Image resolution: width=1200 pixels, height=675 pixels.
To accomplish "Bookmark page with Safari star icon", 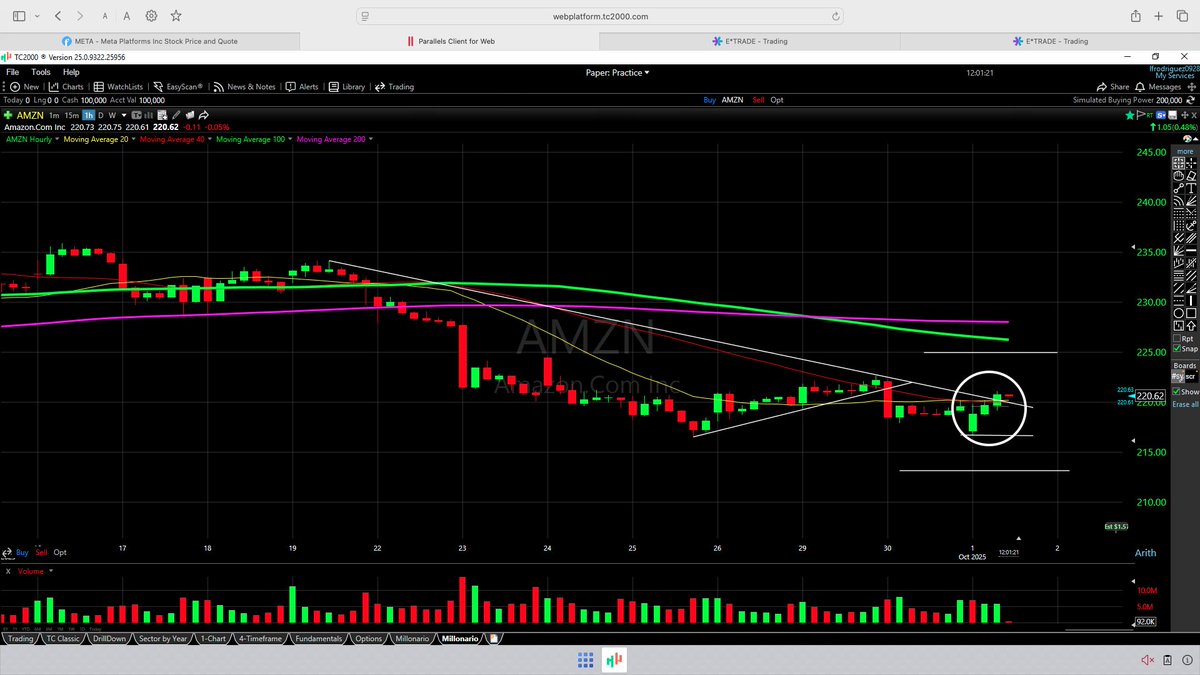I will click(176, 16).
